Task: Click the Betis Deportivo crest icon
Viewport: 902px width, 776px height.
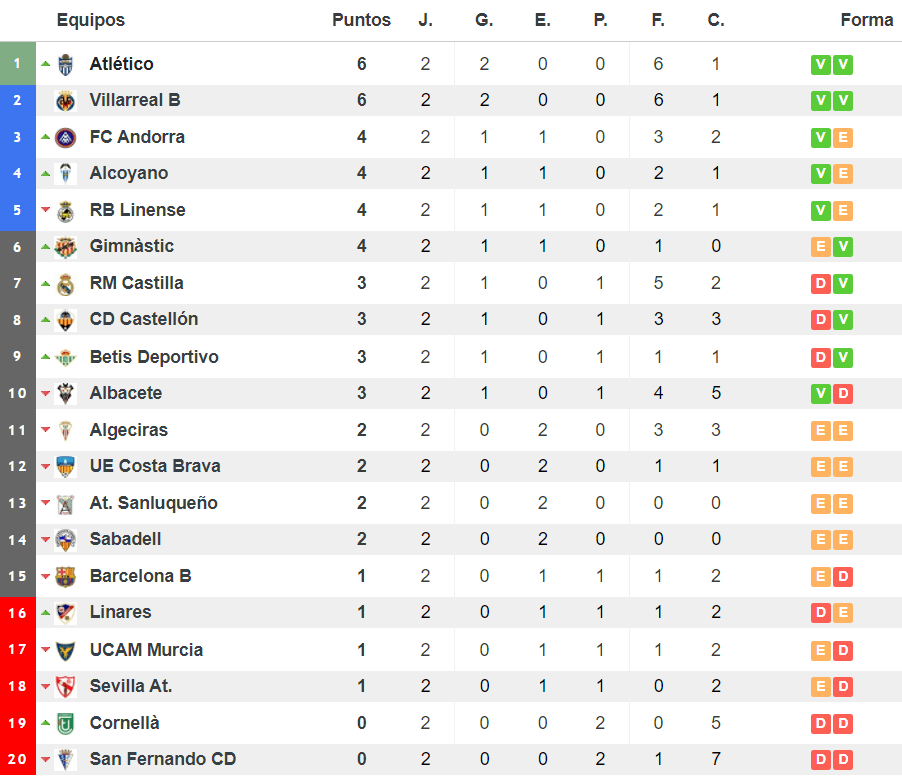Action: [66, 357]
